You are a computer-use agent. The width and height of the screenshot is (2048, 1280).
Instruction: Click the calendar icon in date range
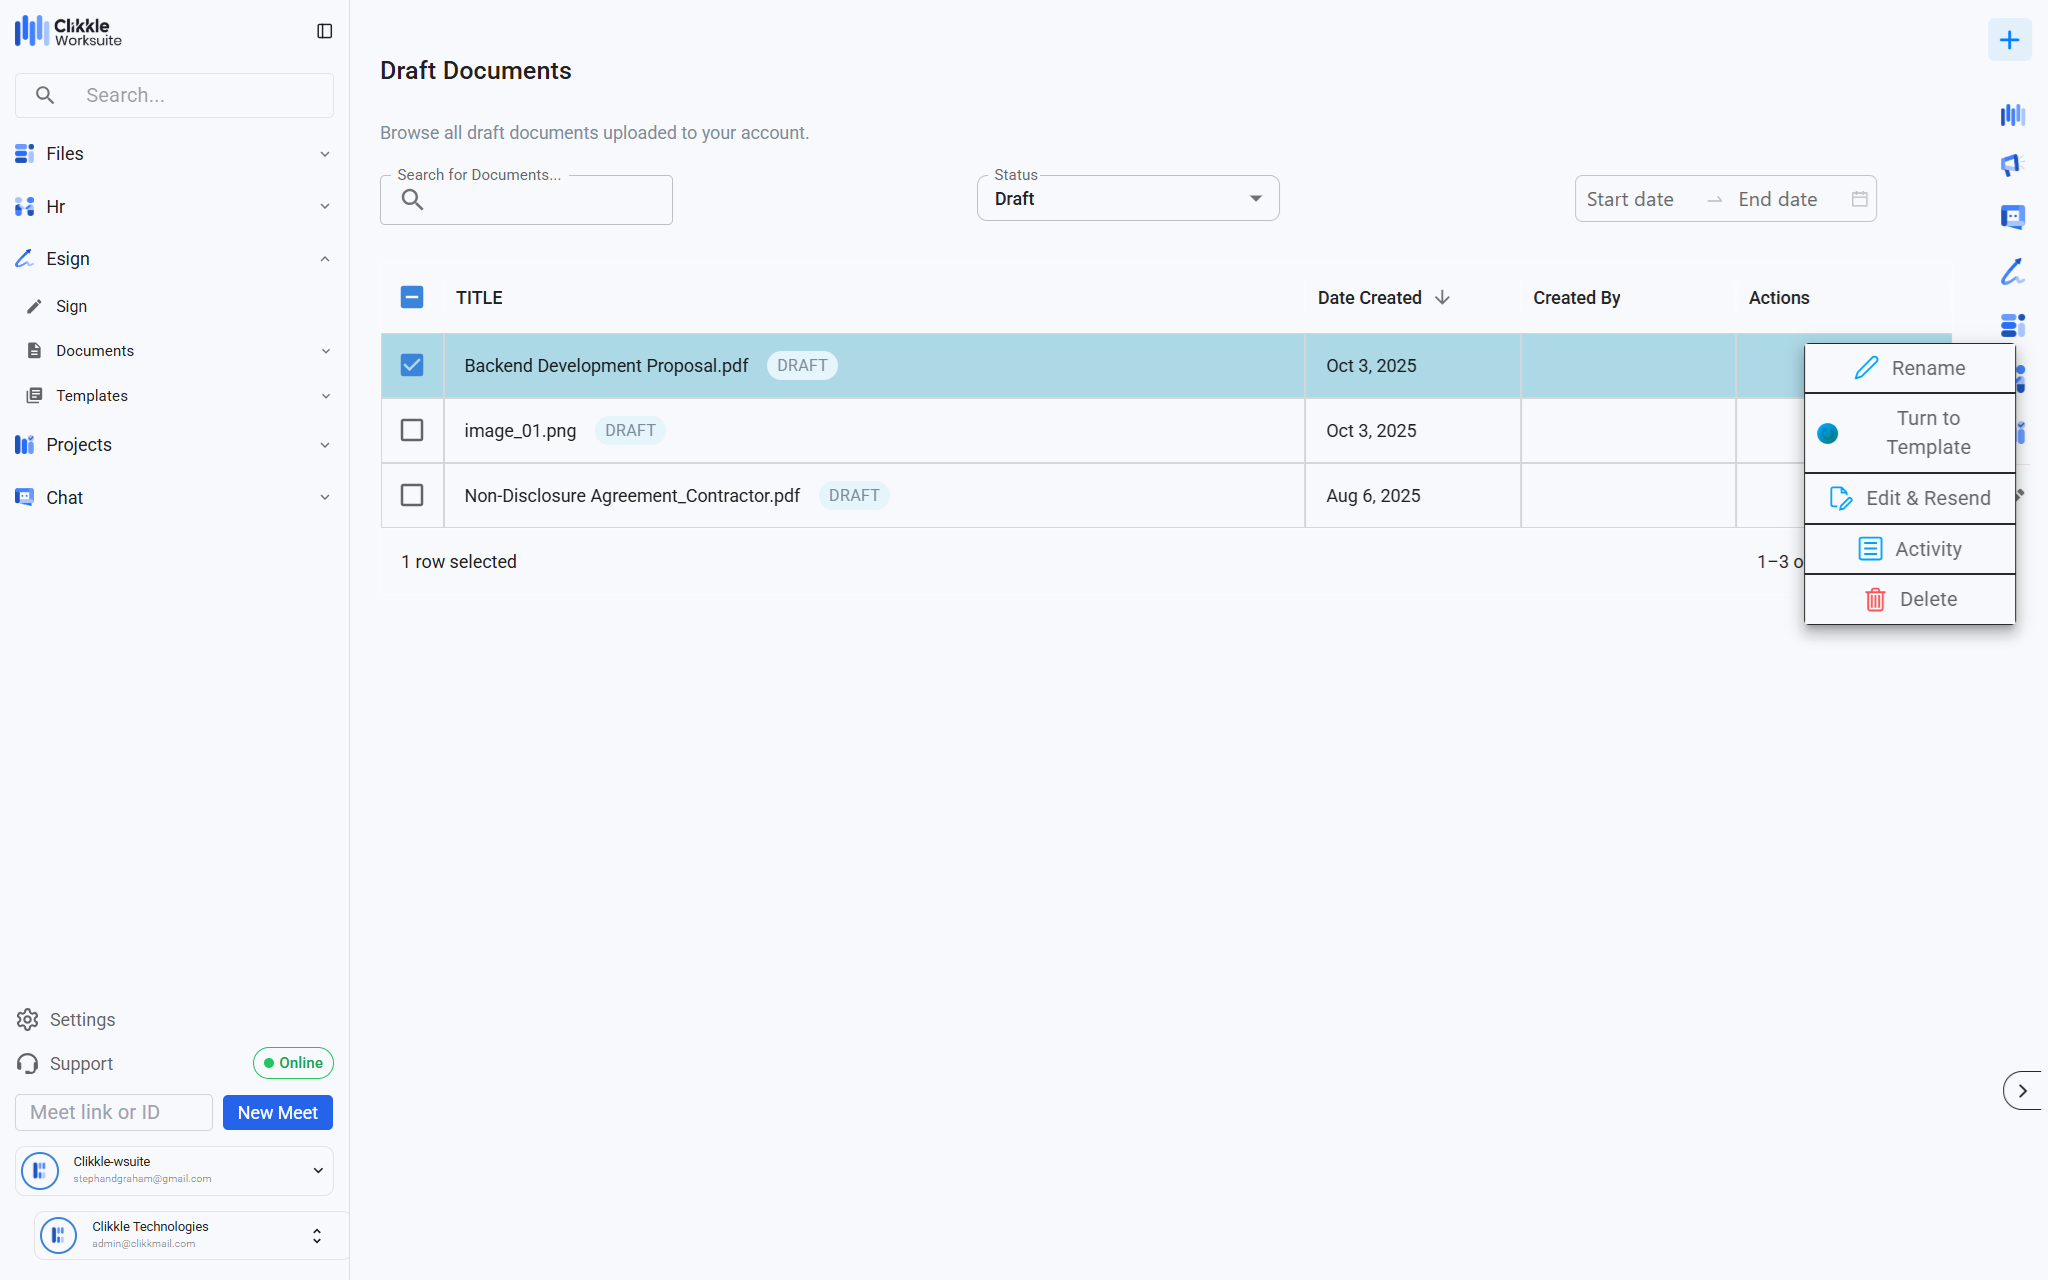pos(1859,199)
